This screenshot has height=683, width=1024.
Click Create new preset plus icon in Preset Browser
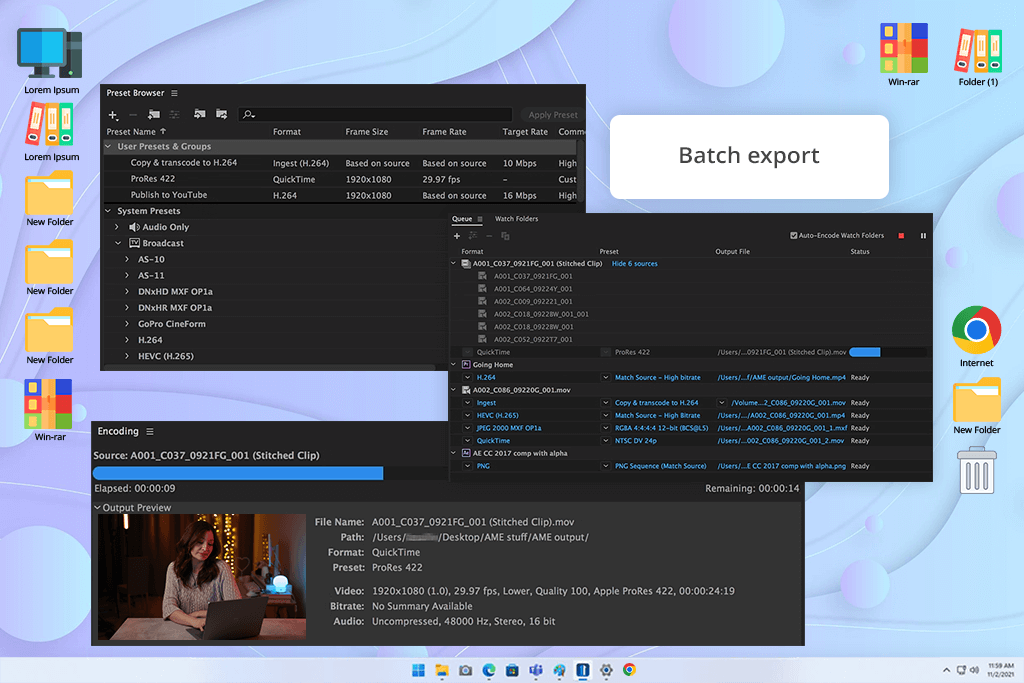[113, 115]
